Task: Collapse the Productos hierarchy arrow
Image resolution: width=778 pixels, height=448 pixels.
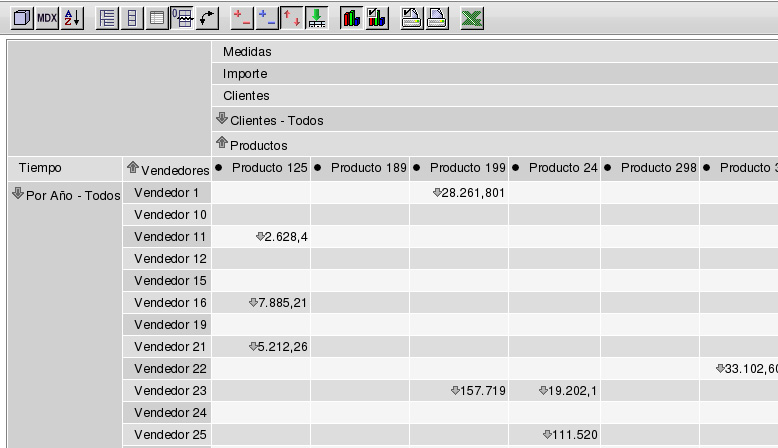Action: coord(222,144)
